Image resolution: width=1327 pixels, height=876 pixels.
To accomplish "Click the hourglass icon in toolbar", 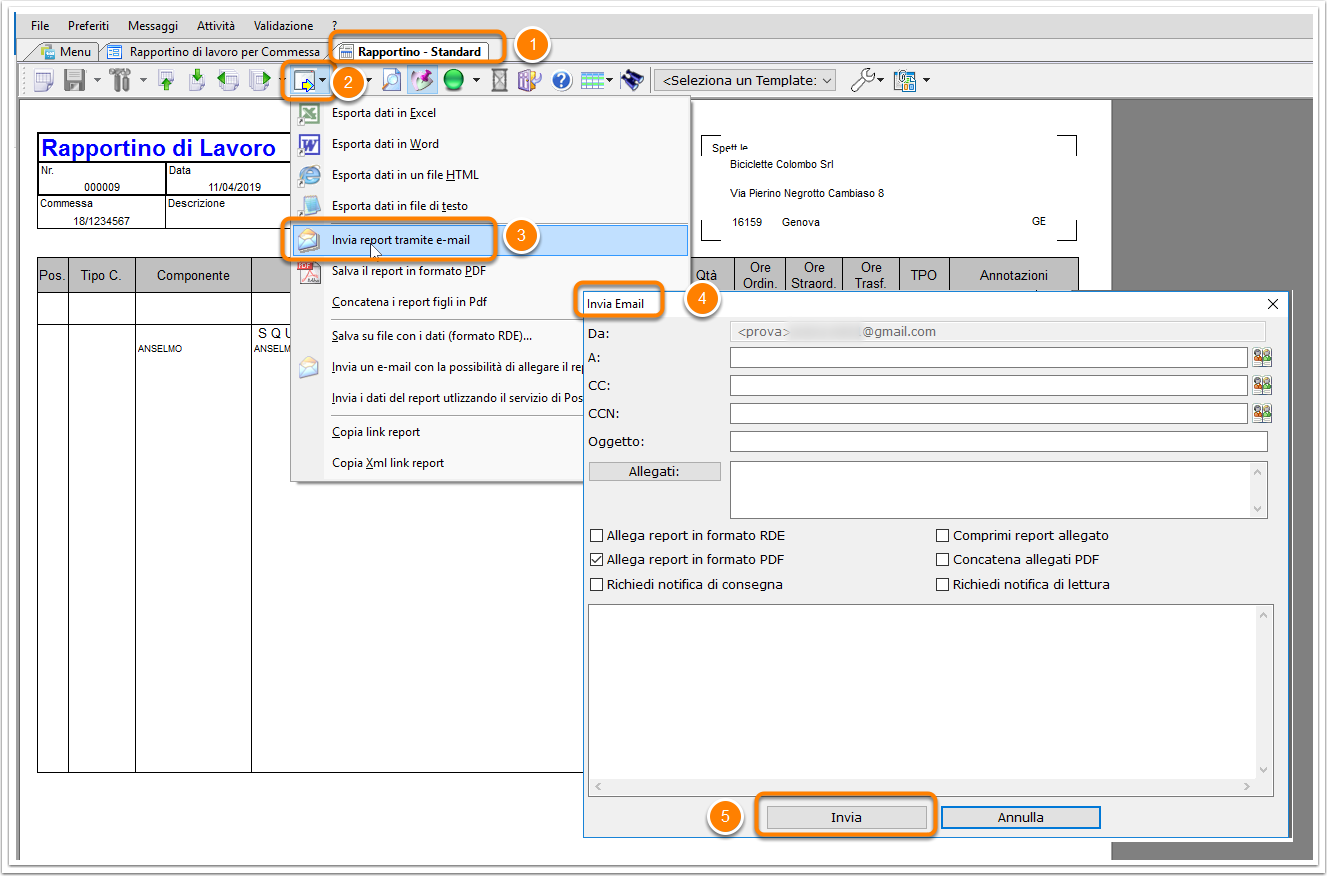I will [x=500, y=81].
